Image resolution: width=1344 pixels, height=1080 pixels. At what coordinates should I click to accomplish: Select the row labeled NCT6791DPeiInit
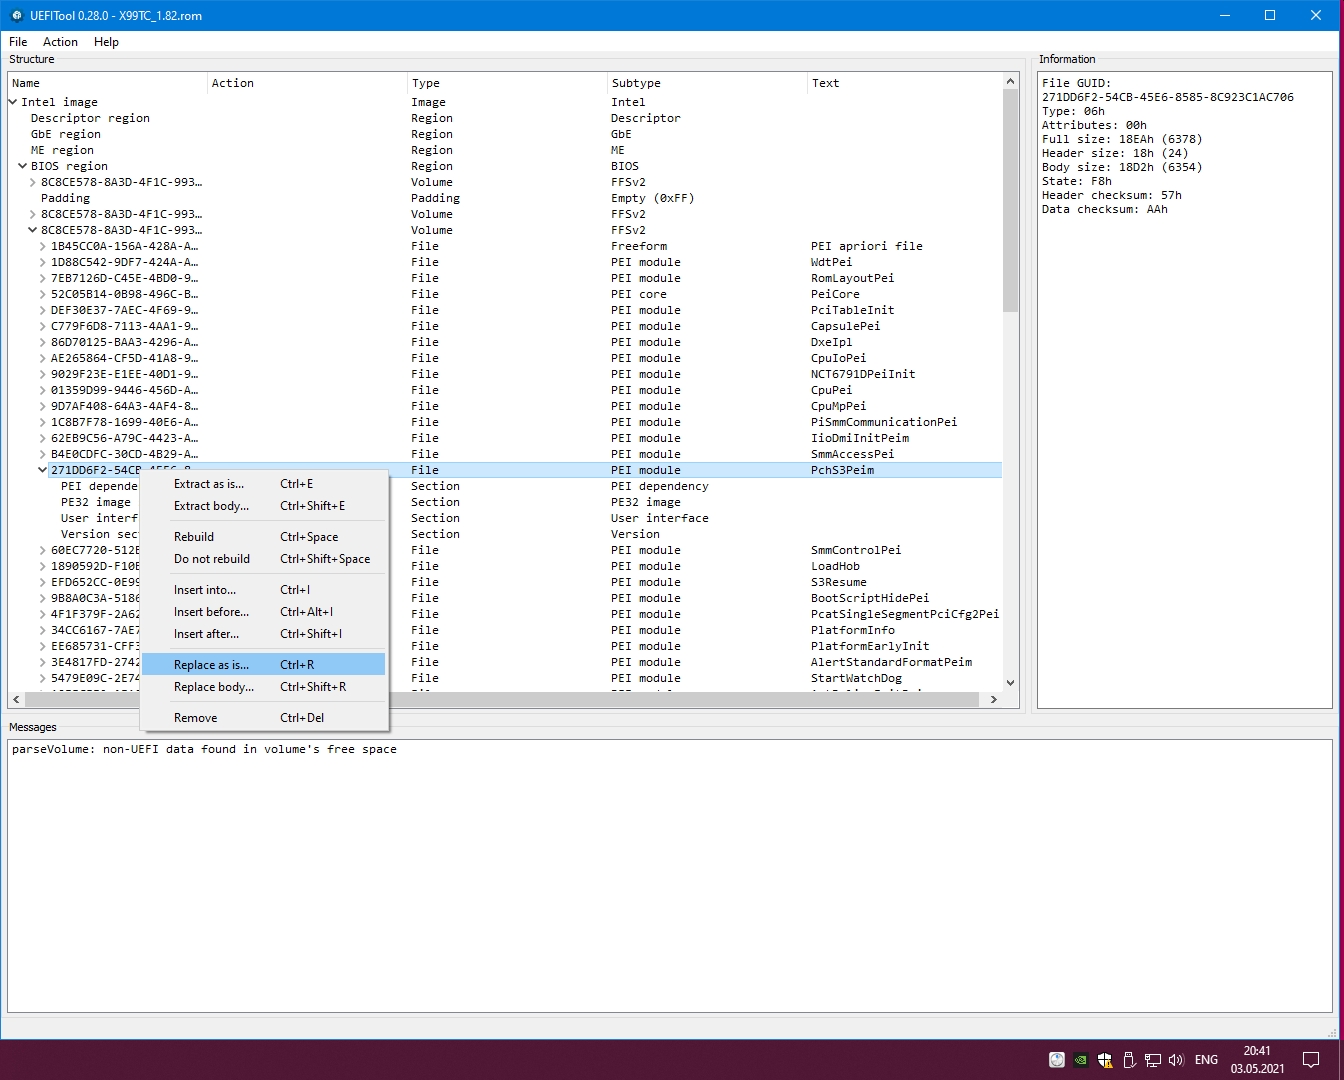505,374
